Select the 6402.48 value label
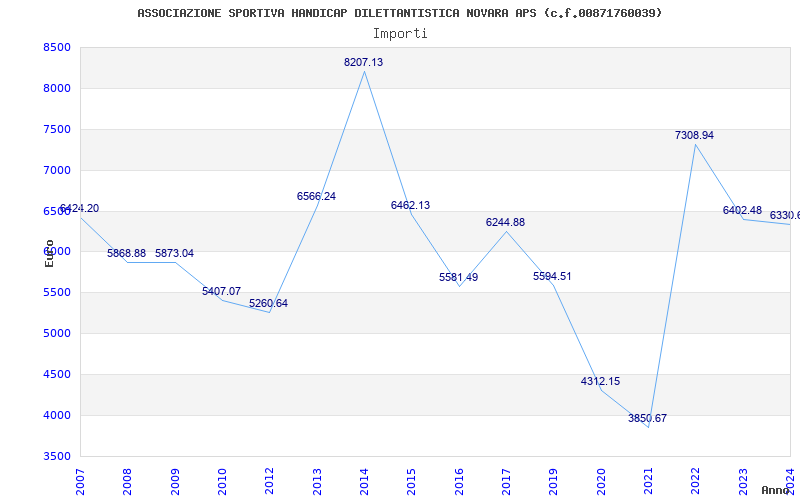 tap(742, 210)
